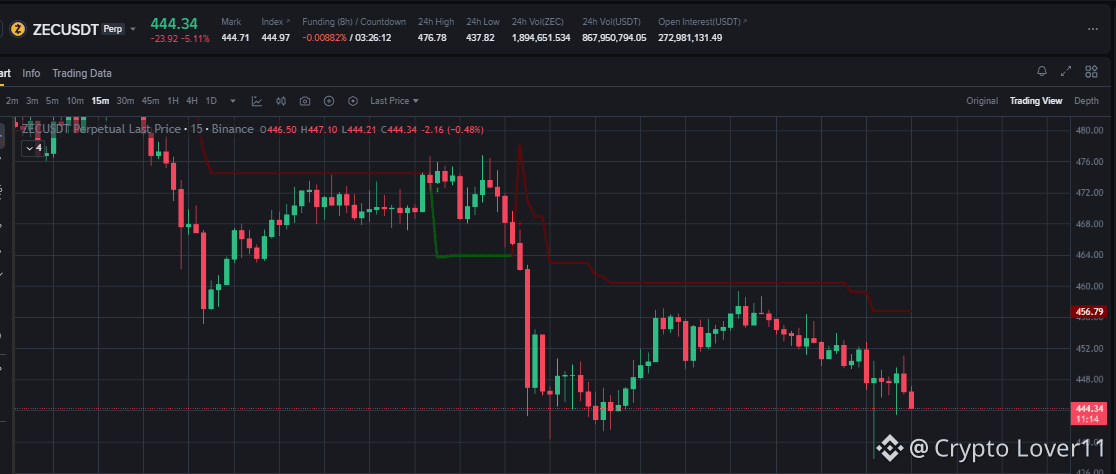This screenshot has width=1116, height=474.
Task: Take a chart snapshot with camera icon
Action: tap(305, 101)
